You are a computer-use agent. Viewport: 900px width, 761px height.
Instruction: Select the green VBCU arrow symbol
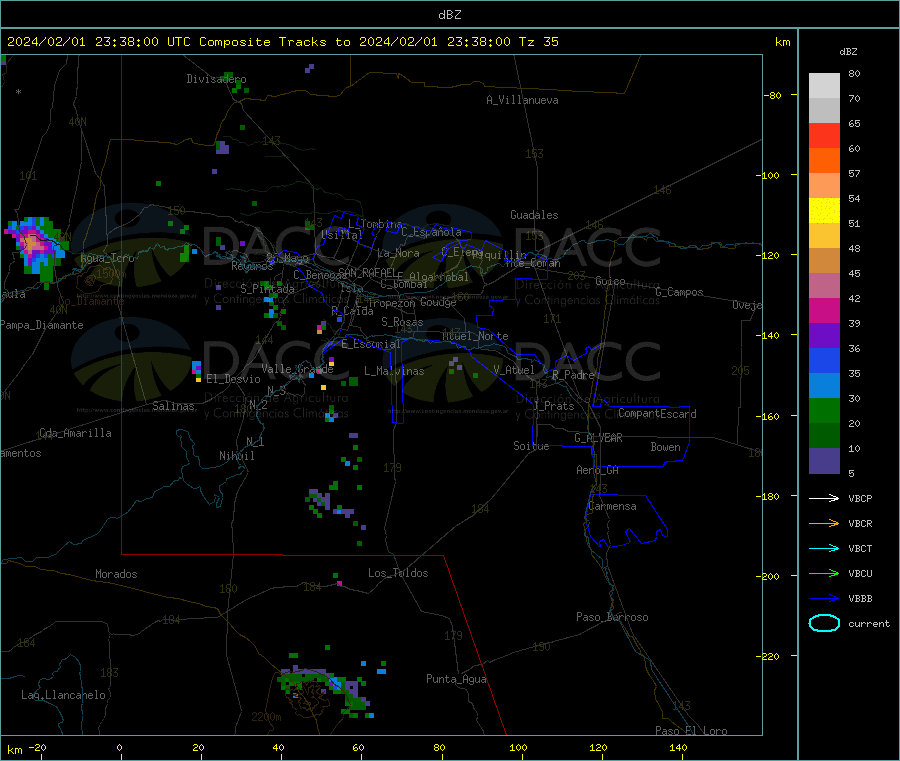click(x=824, y=573)
